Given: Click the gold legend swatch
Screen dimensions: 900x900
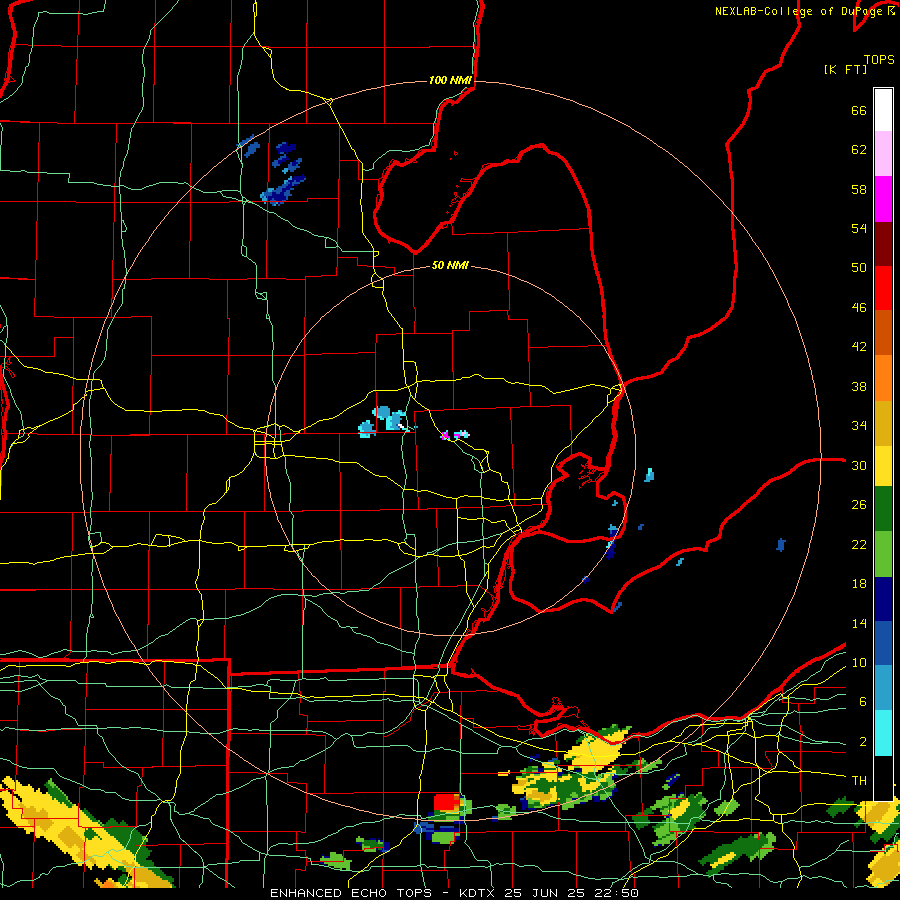Looking at the screenshot, I should coord(883,423).
